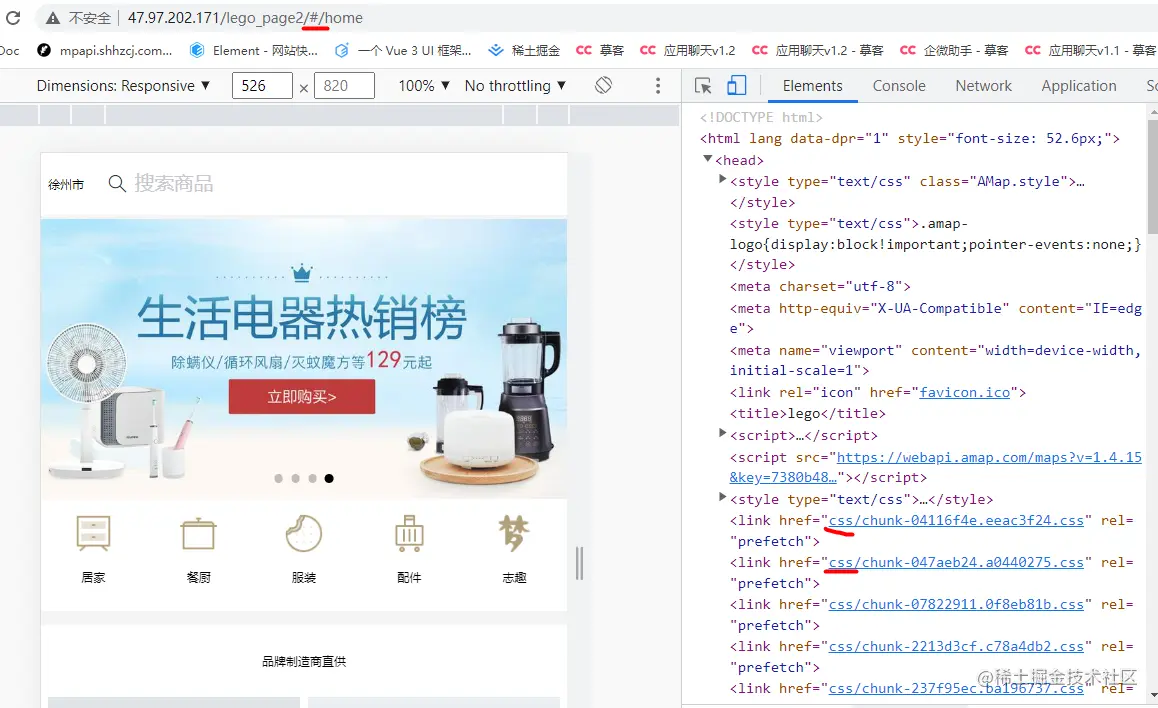Click the 生活电器热销榜 banner image
The width and height of the screenshot is (1158, 708).
304,358
